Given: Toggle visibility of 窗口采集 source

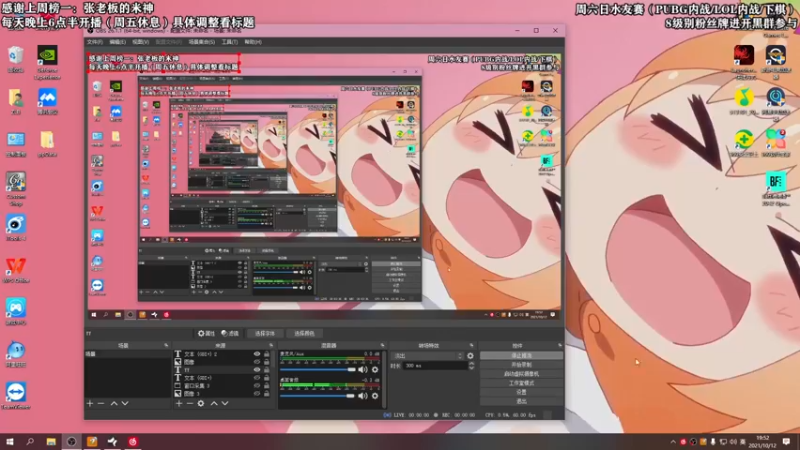Looking at the screenshot, I should [x=257, y=386].
